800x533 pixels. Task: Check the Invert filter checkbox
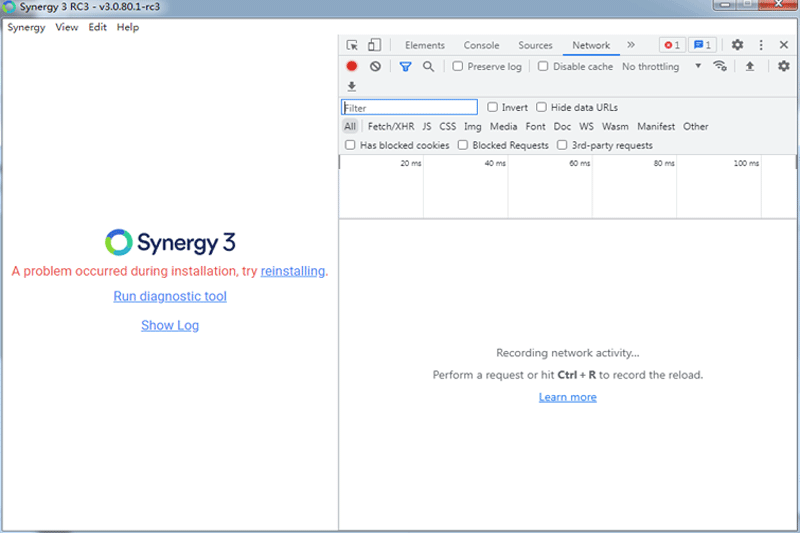492,107
